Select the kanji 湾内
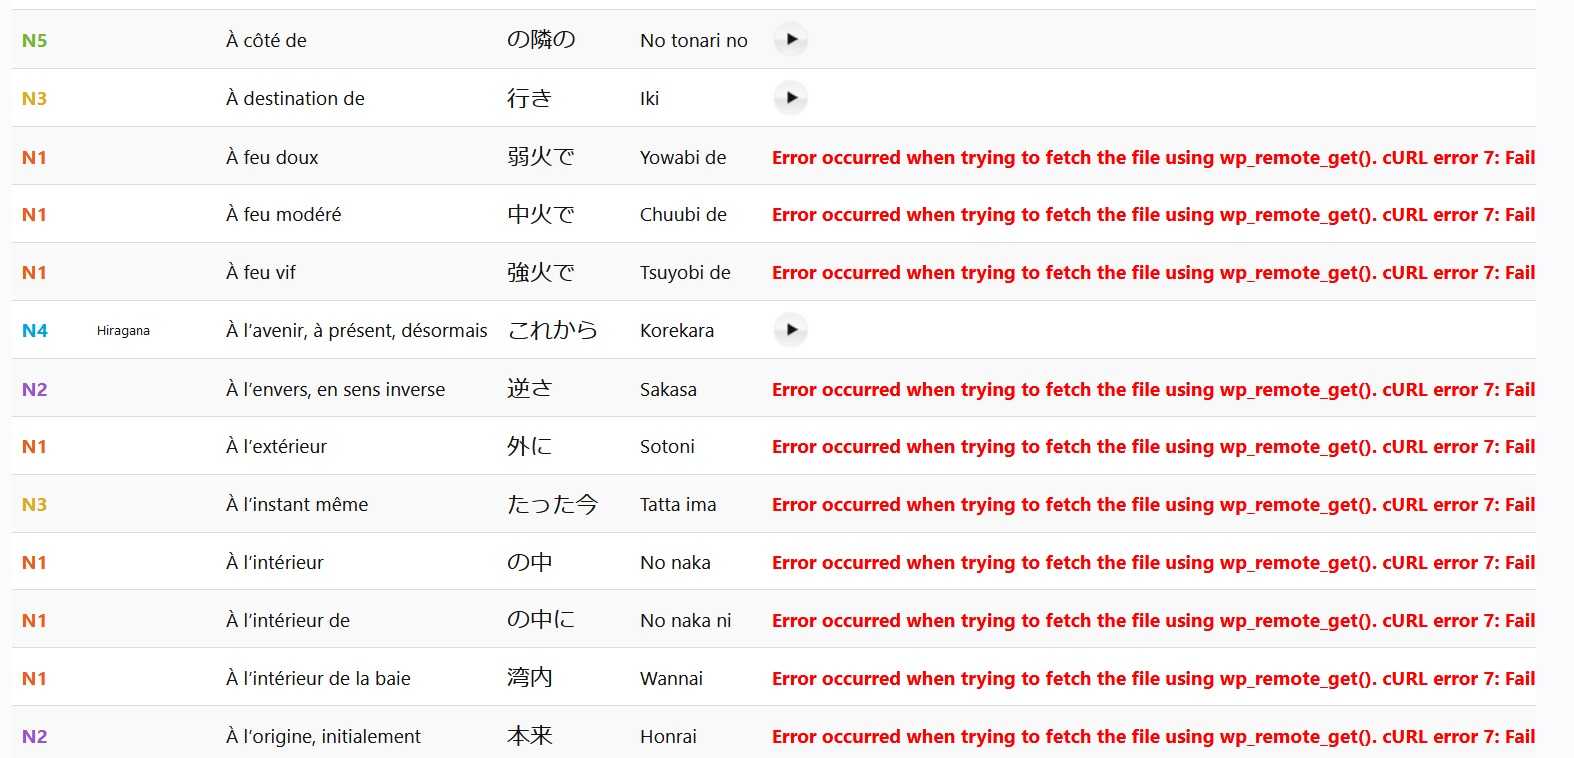 click(529, 678)
